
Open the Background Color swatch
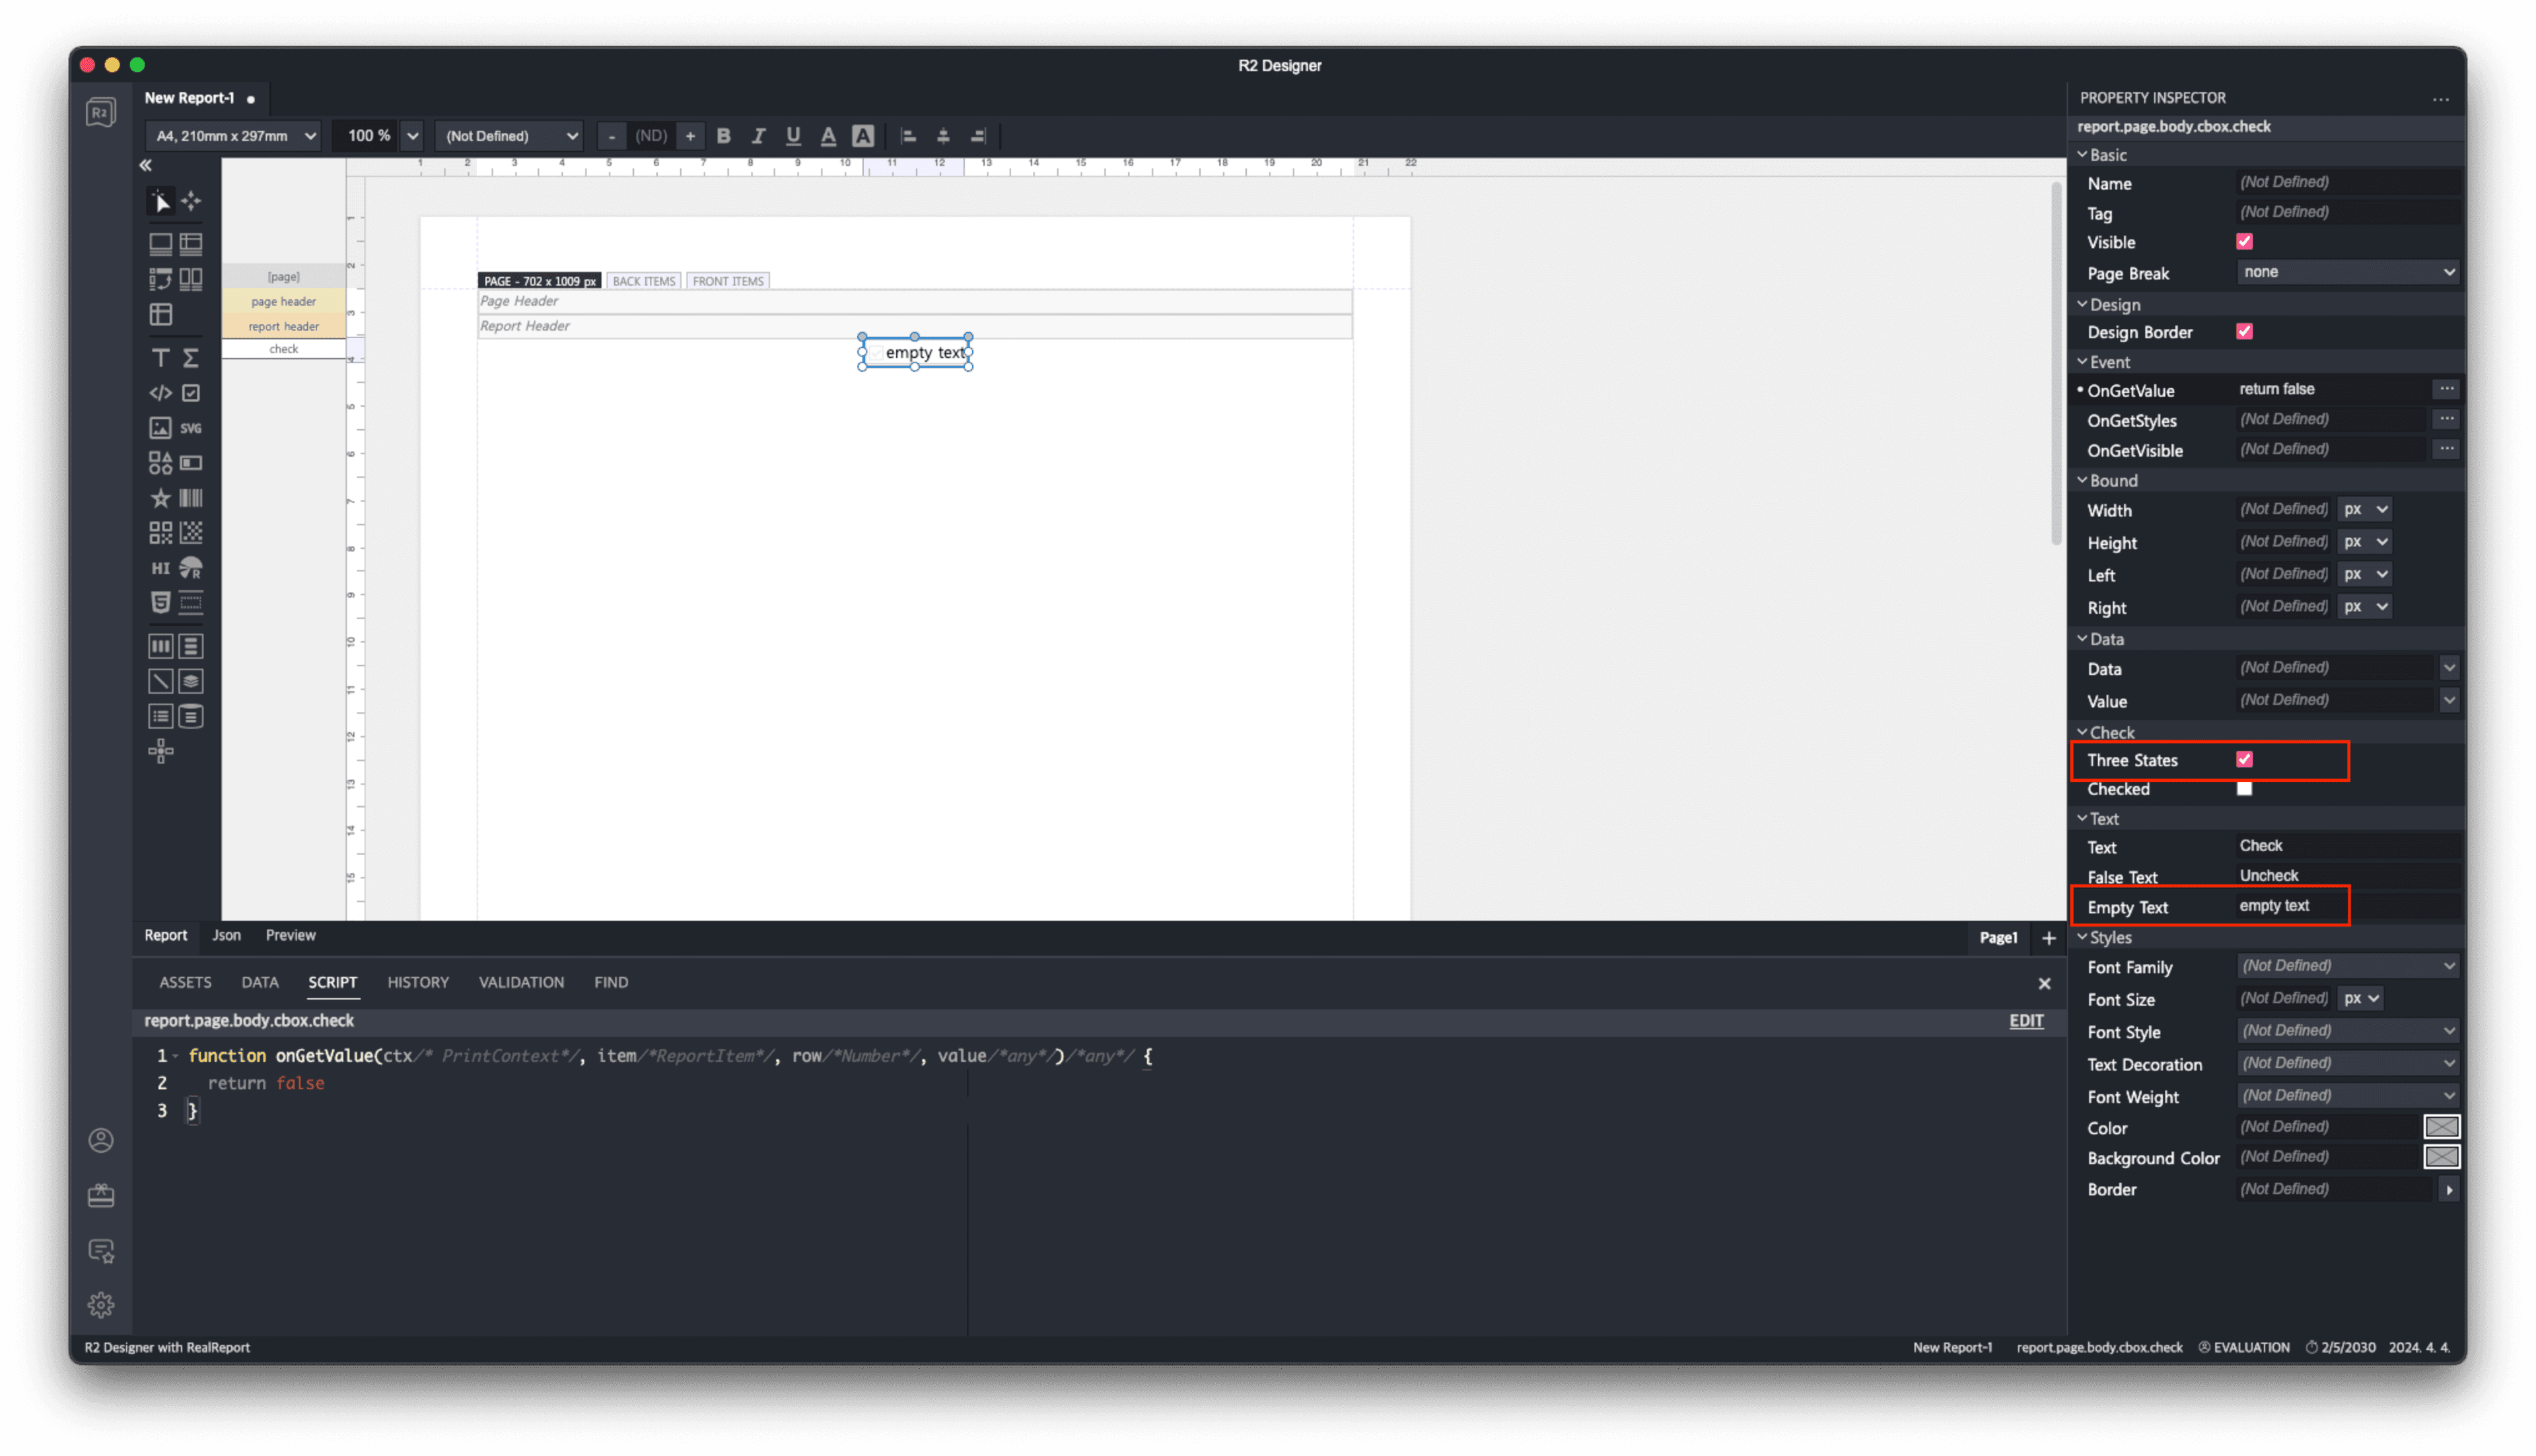click(x=2441, y=1157)
